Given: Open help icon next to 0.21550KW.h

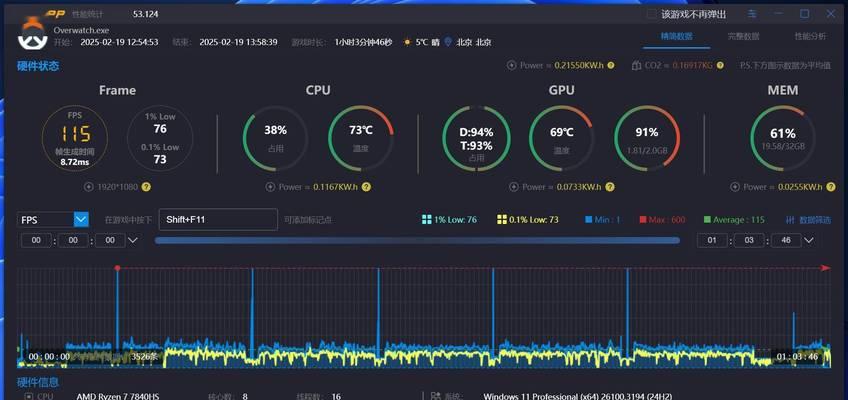Looking at the screenshot, I should (611, 65).
